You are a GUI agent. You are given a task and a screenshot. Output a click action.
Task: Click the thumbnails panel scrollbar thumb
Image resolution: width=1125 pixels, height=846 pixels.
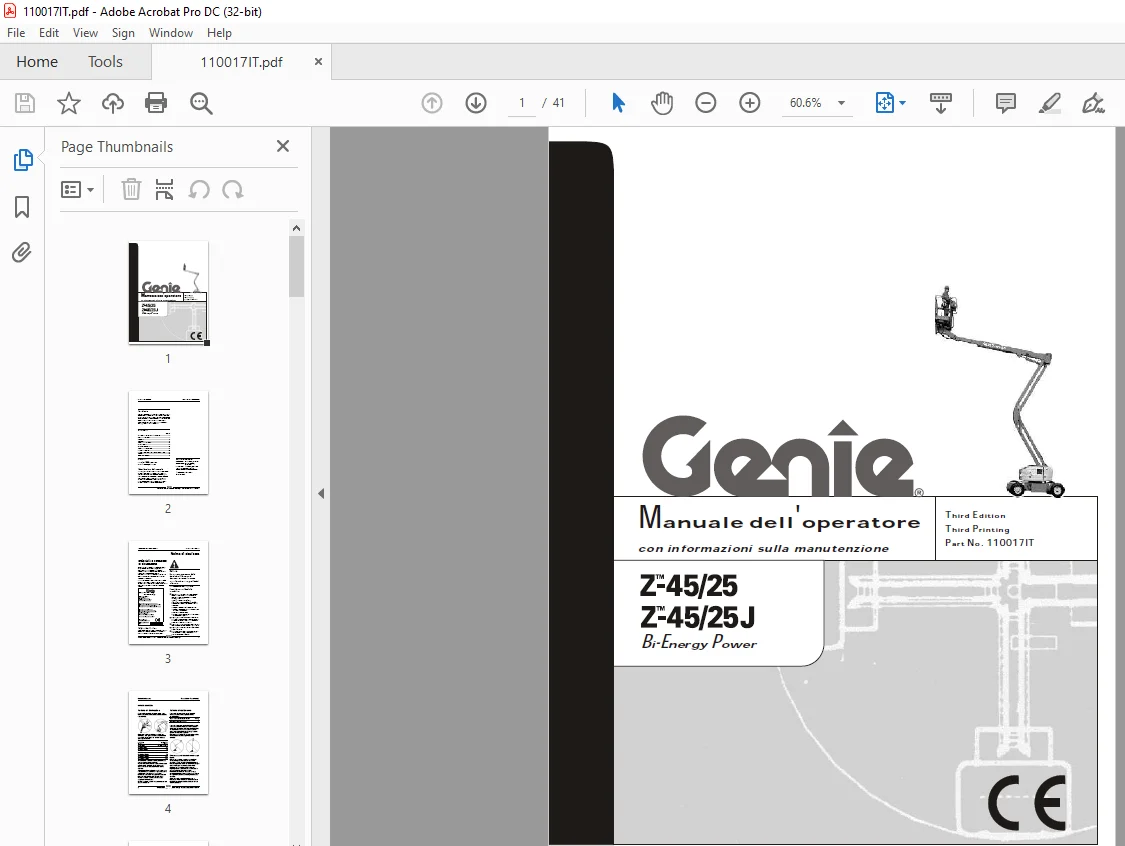[x=296, y=266]
